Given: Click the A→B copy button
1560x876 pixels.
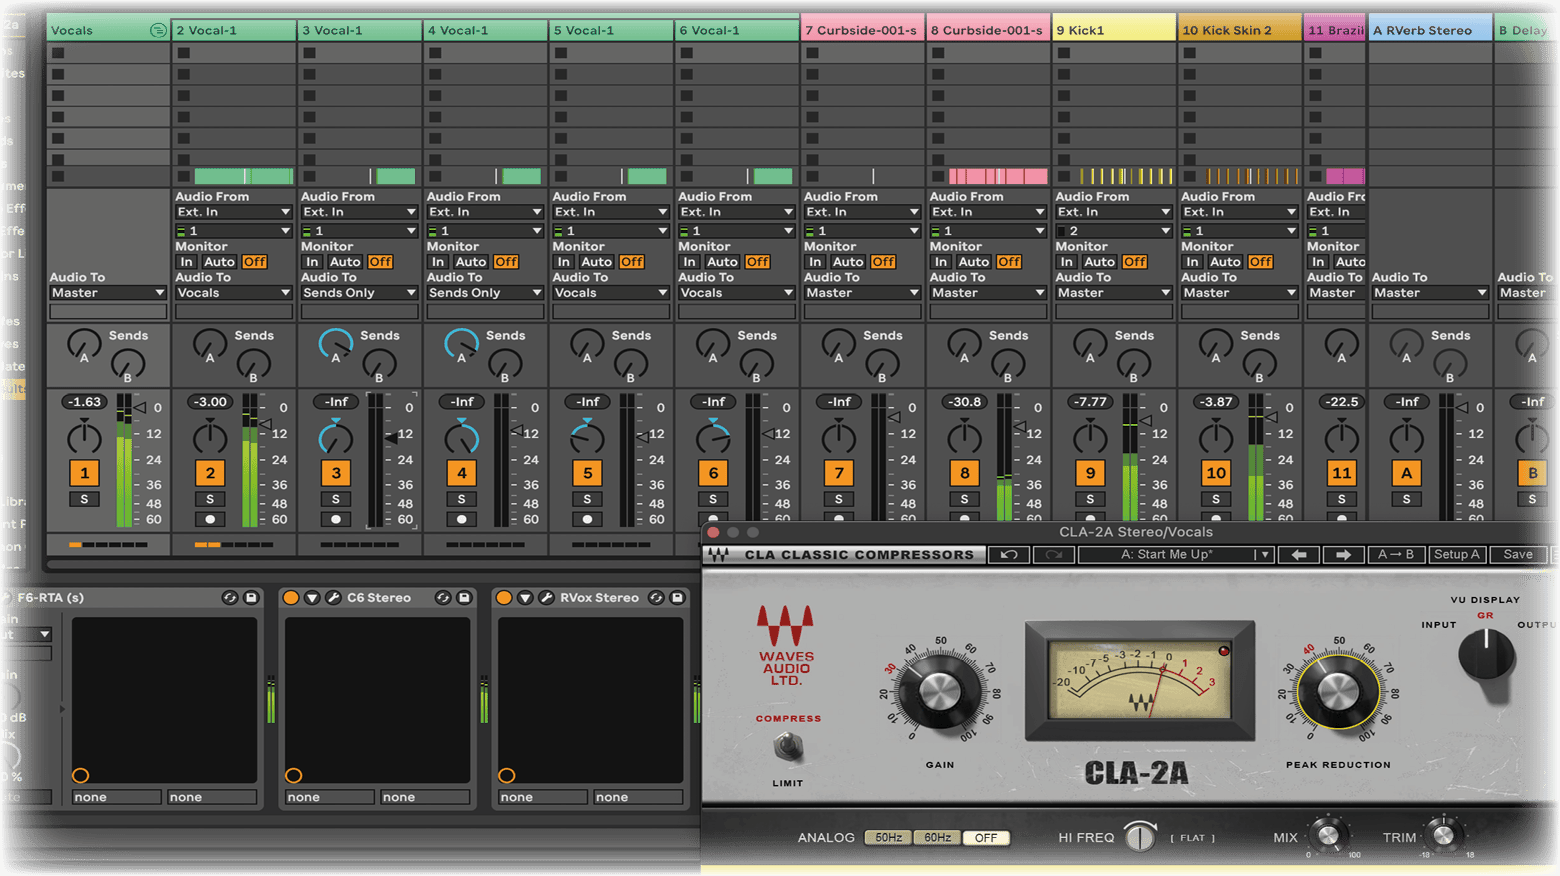Looking at the screenshot, I should click(1396, 555).
